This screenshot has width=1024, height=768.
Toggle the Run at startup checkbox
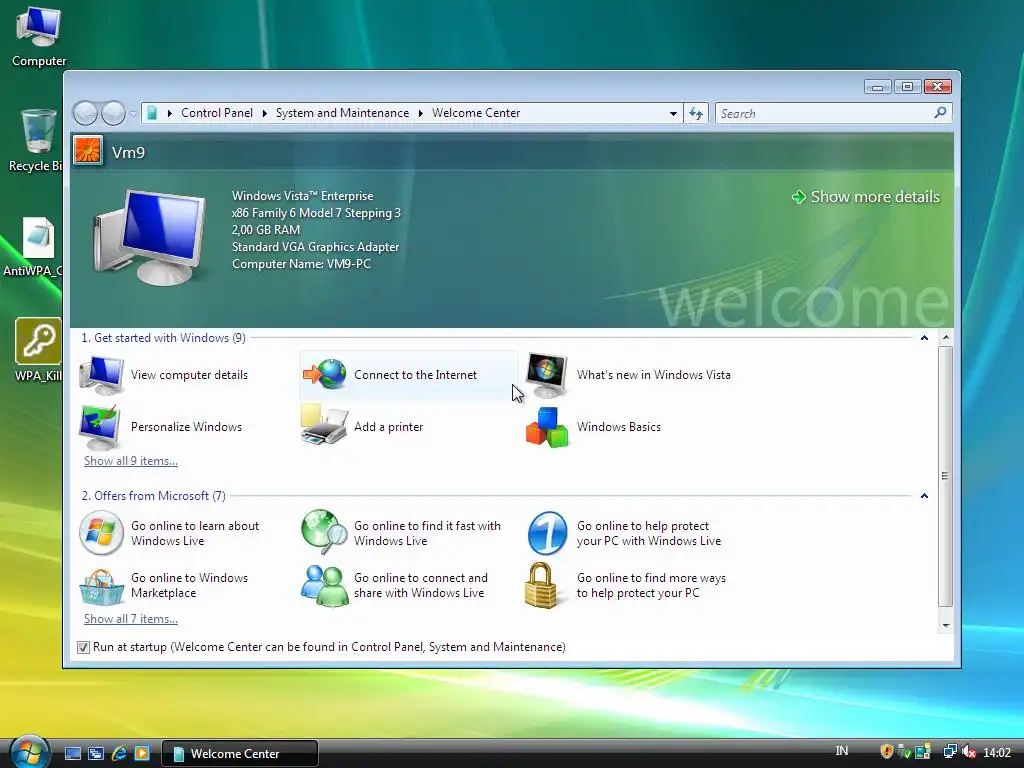[x=83, y=647]
